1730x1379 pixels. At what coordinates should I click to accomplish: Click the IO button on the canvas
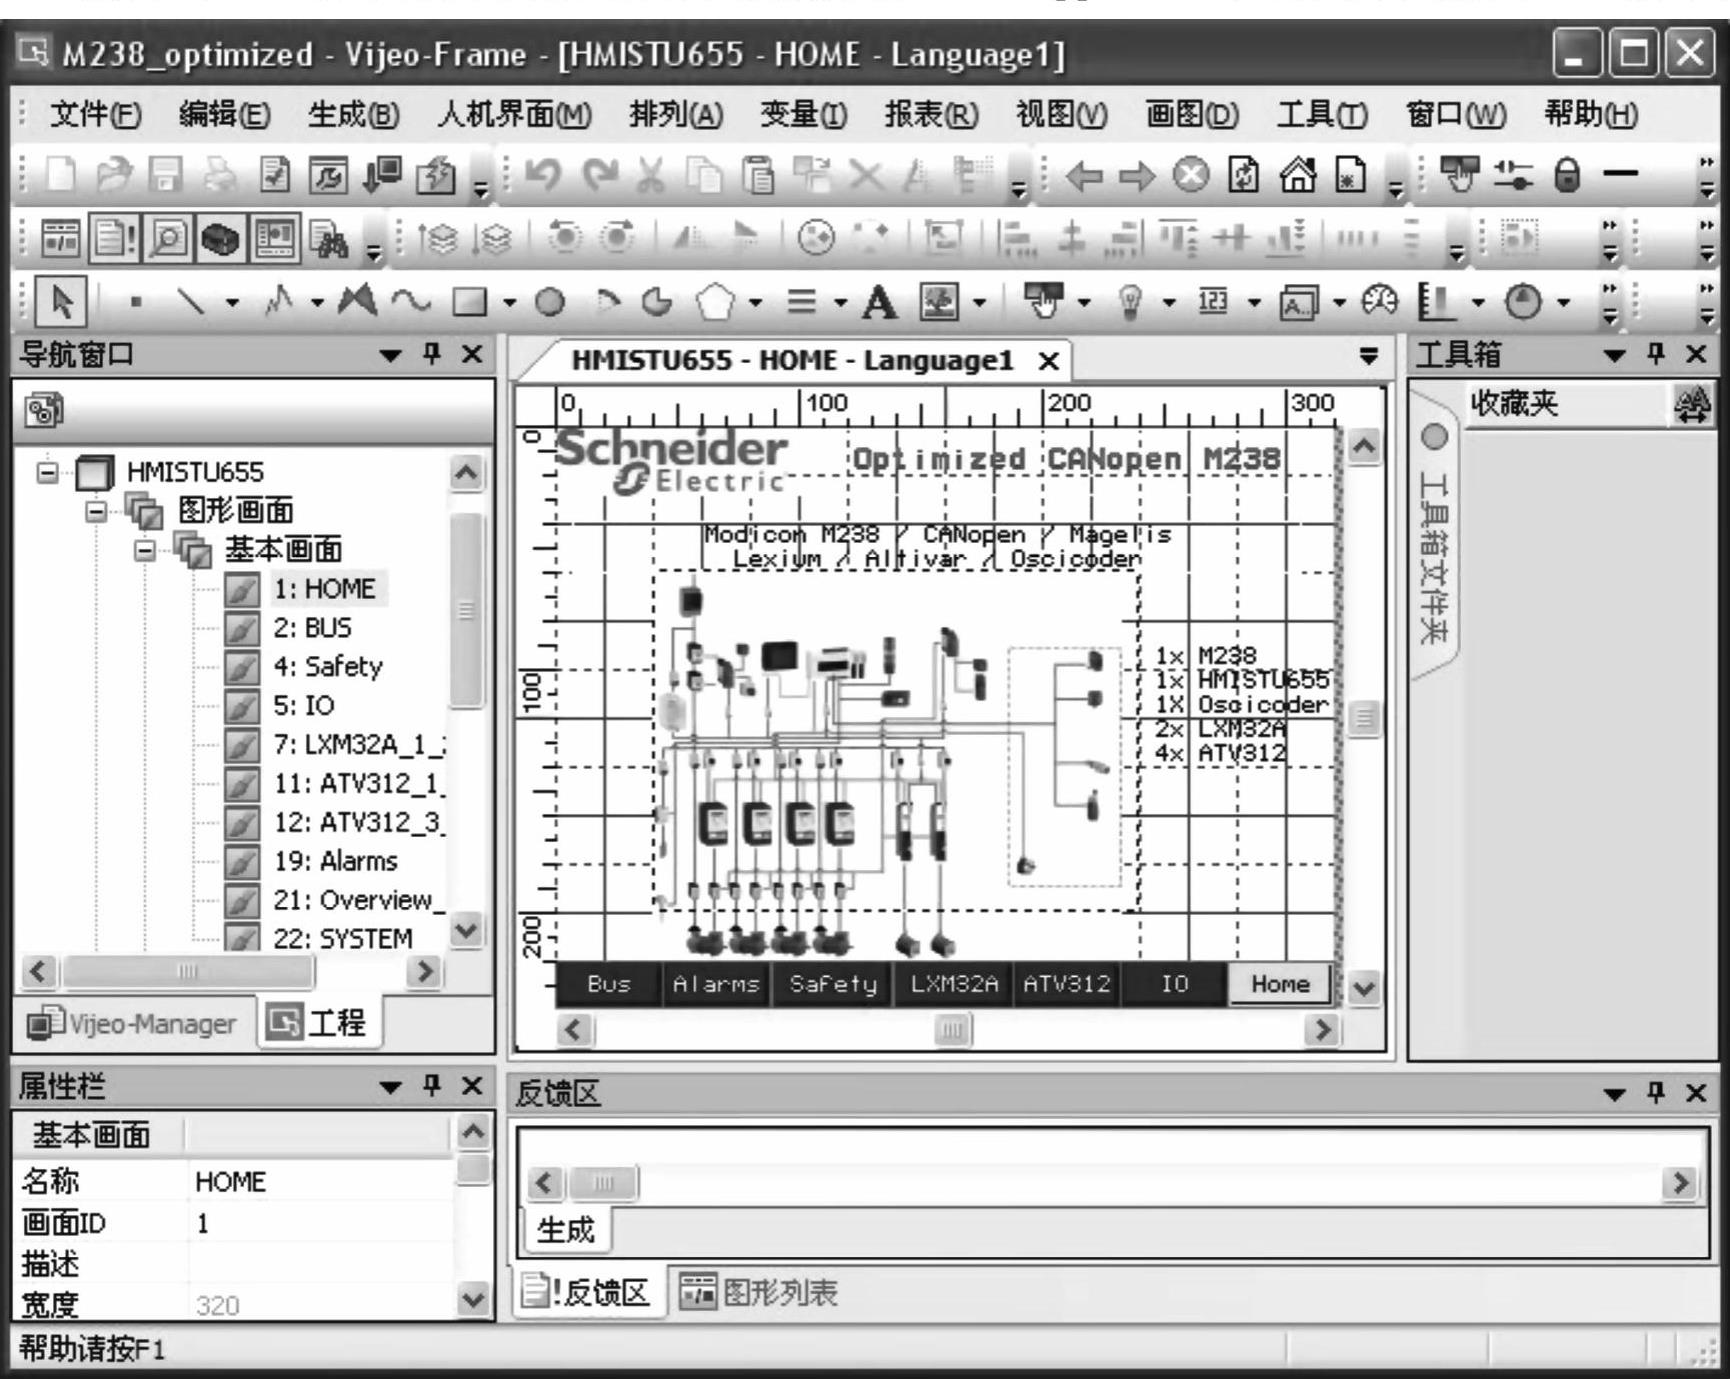1174,984
